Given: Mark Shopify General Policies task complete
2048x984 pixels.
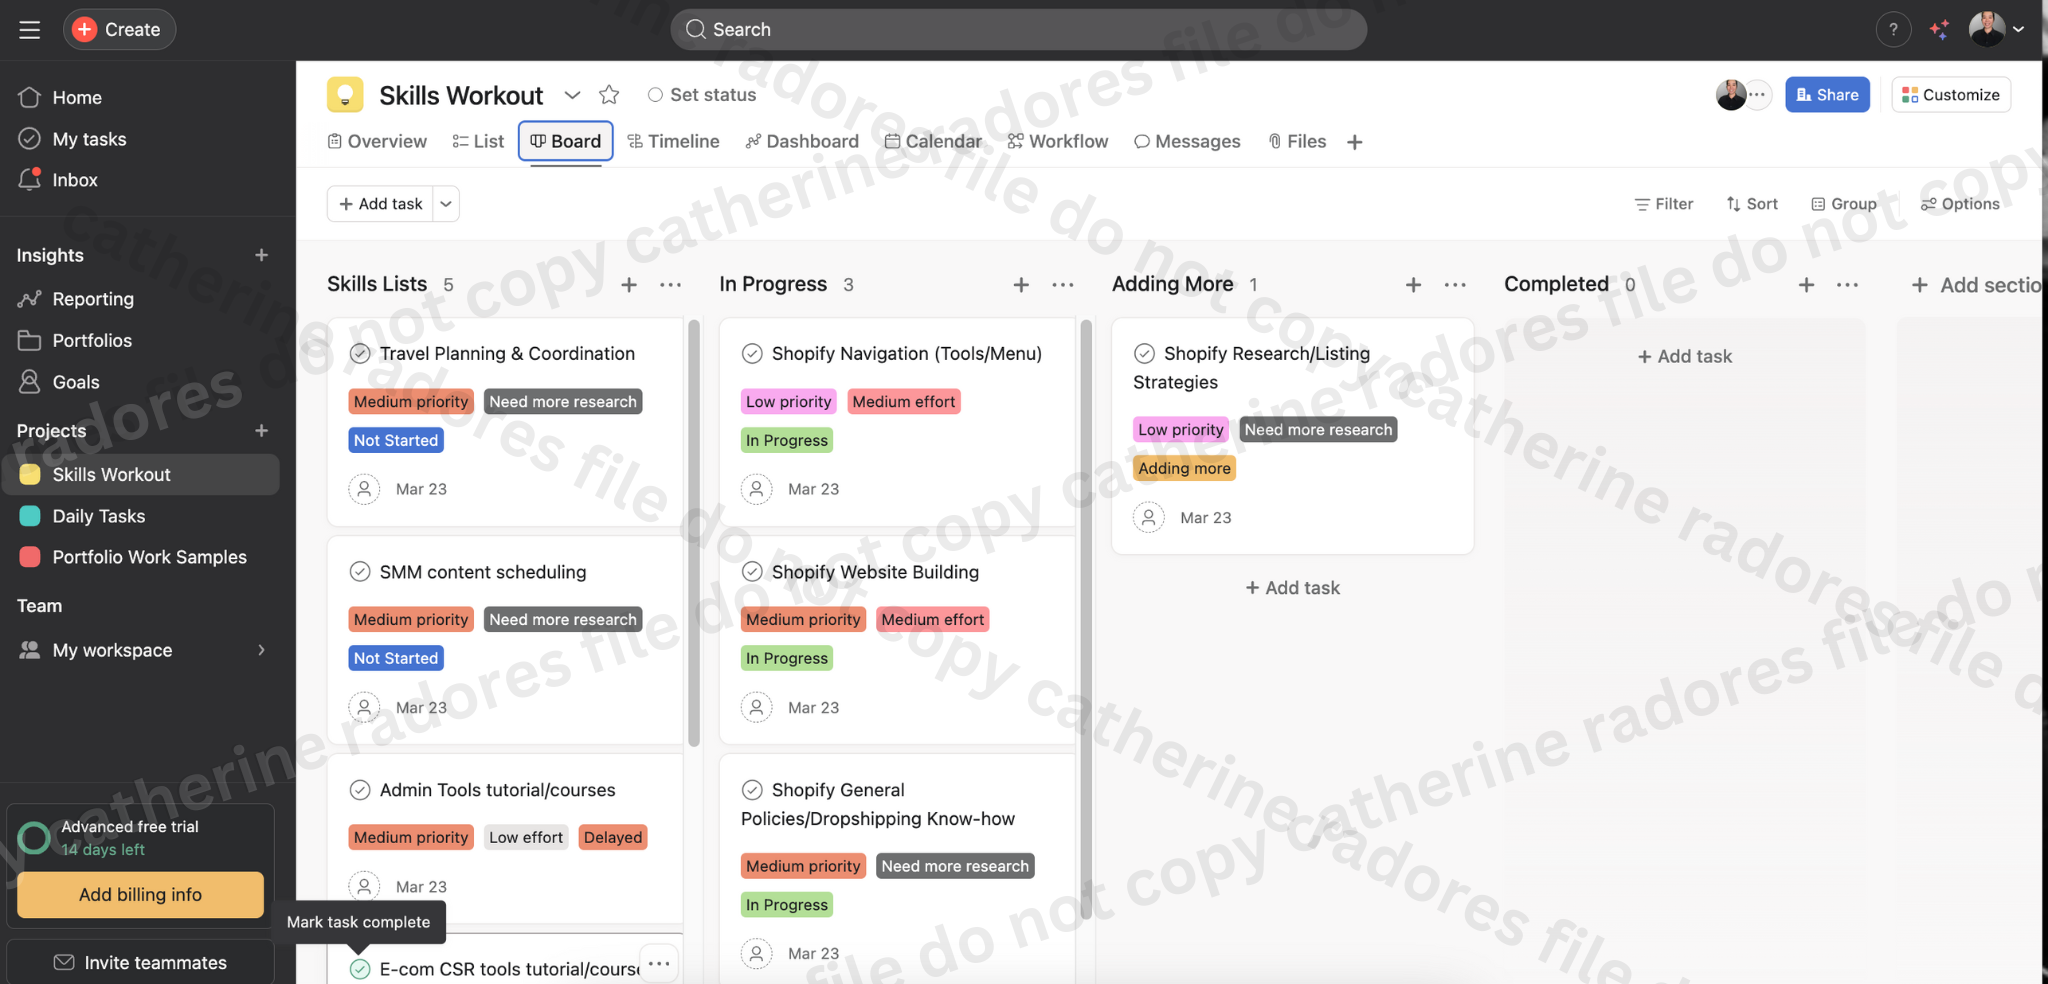Looking at the screenshot, I should tap(752, 790).
